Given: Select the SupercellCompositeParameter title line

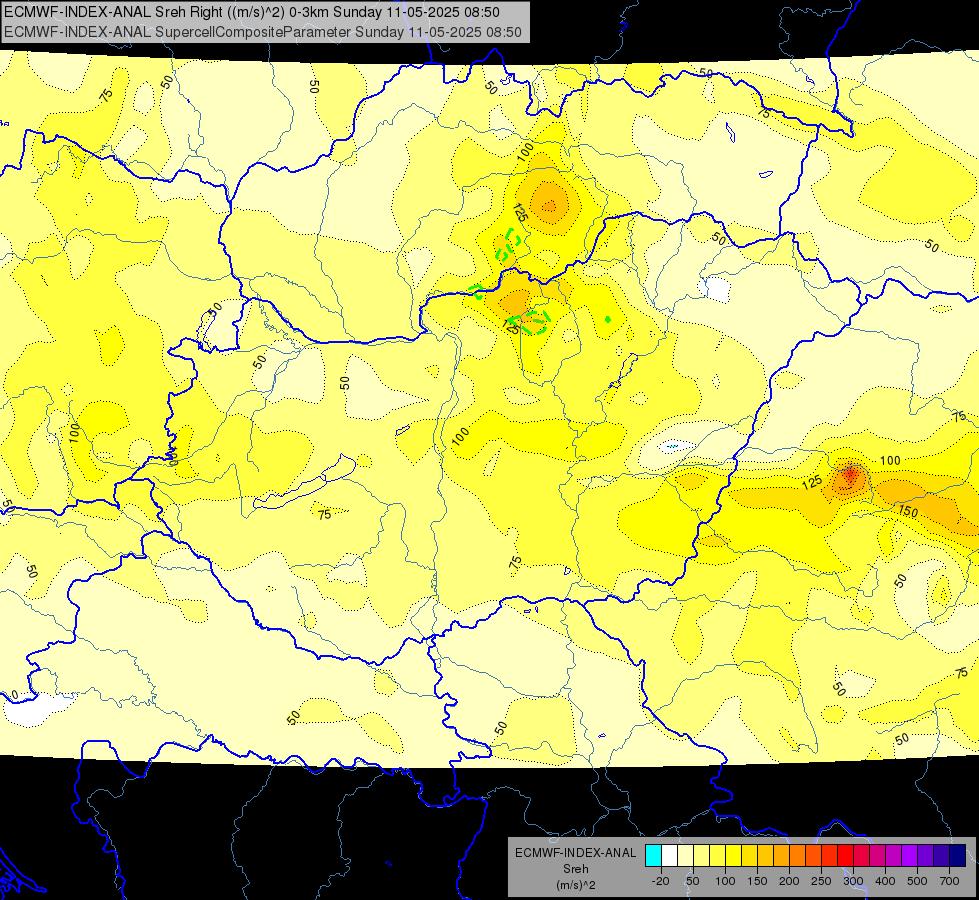Looking at the screenshot, I should click(x=263, y=32).
